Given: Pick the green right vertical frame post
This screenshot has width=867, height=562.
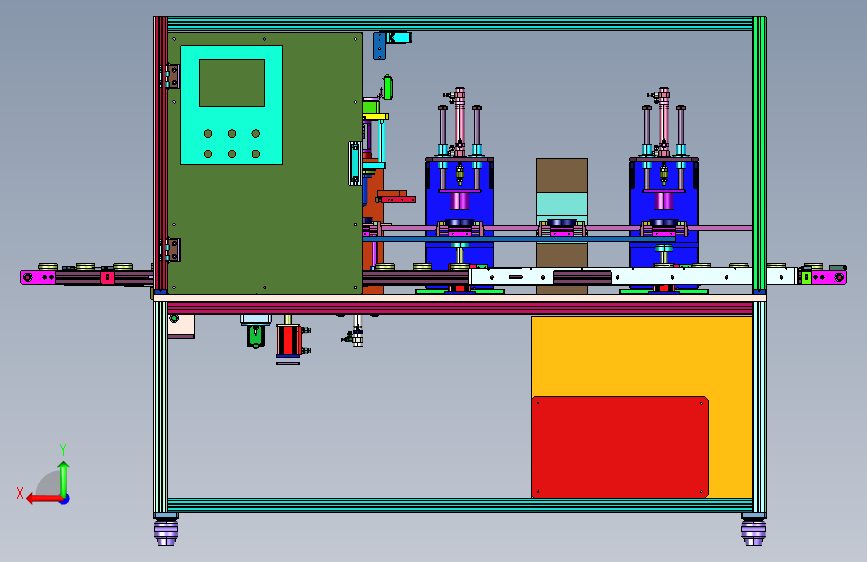Looking at the screenshot, I should pos(759,154).
